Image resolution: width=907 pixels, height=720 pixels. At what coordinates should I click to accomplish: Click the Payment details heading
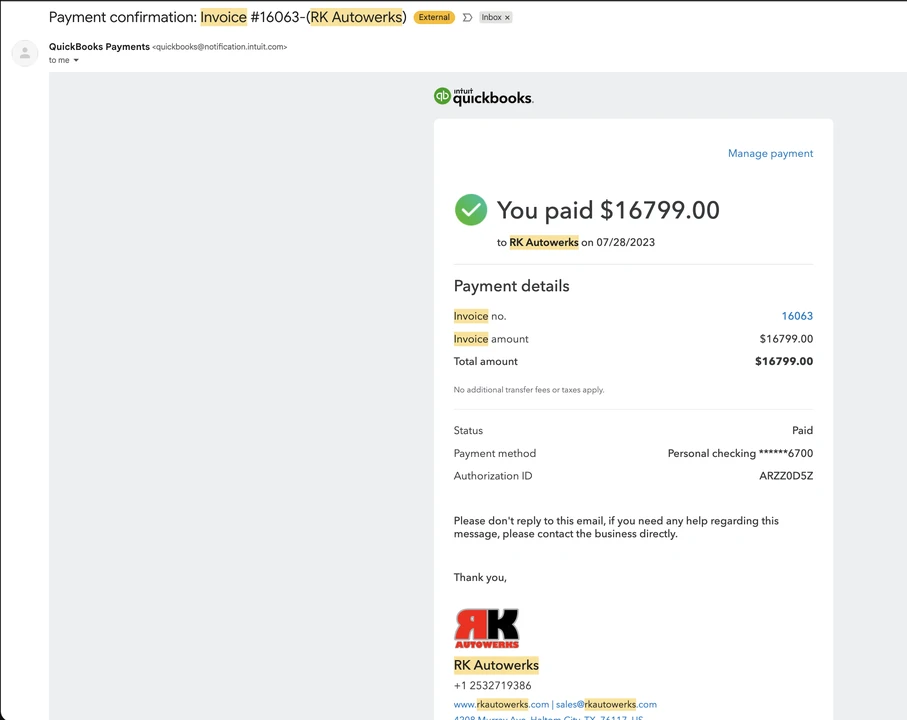point(511,286)
